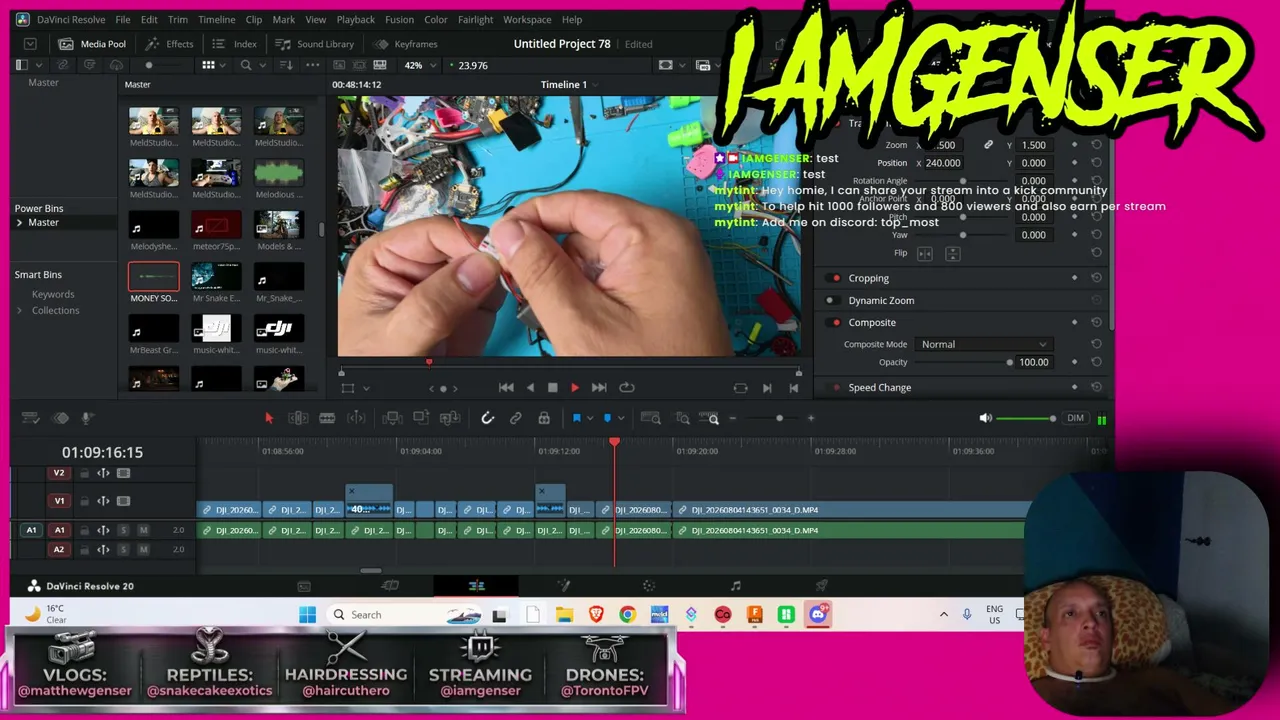Toggle the timeline linked selection chain icon
1280x720 pixels.
pyautogui.click(x=516, y=418)
